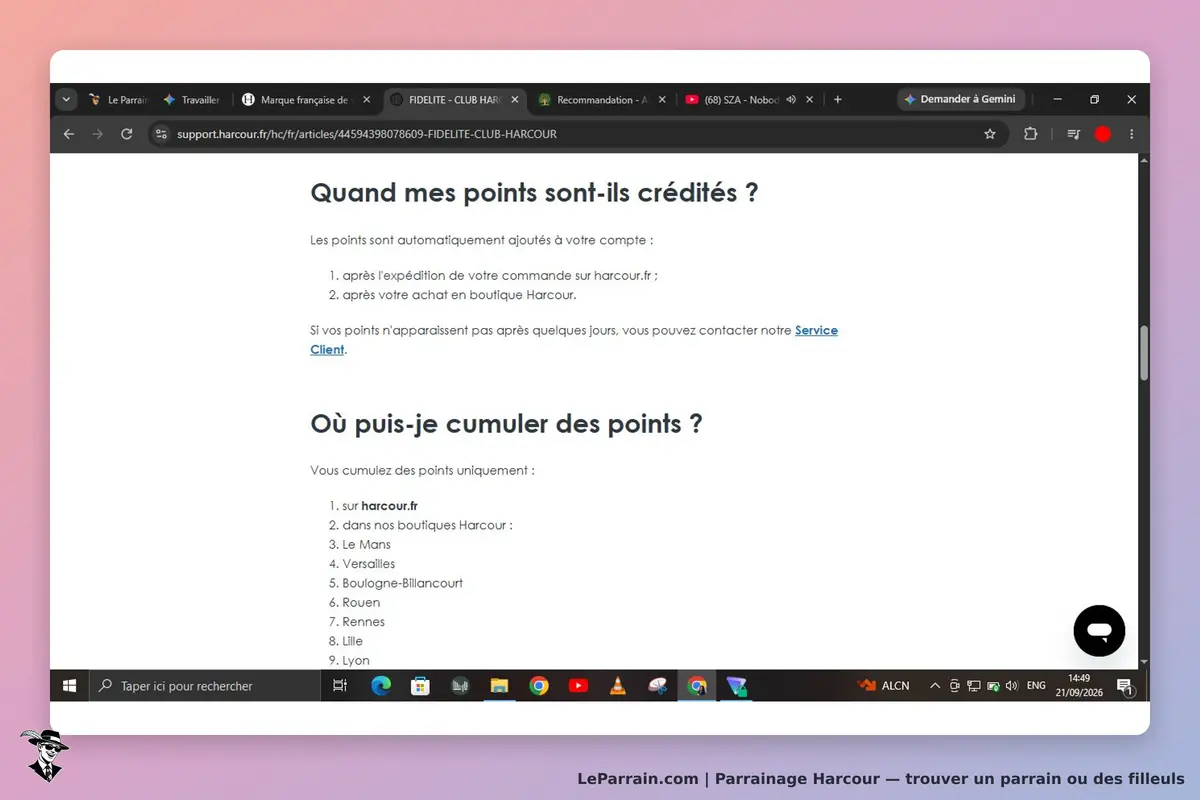Screen dimensions: 1200x800
Task: Open the notification center icon
Action: [x=1124, y=686]
